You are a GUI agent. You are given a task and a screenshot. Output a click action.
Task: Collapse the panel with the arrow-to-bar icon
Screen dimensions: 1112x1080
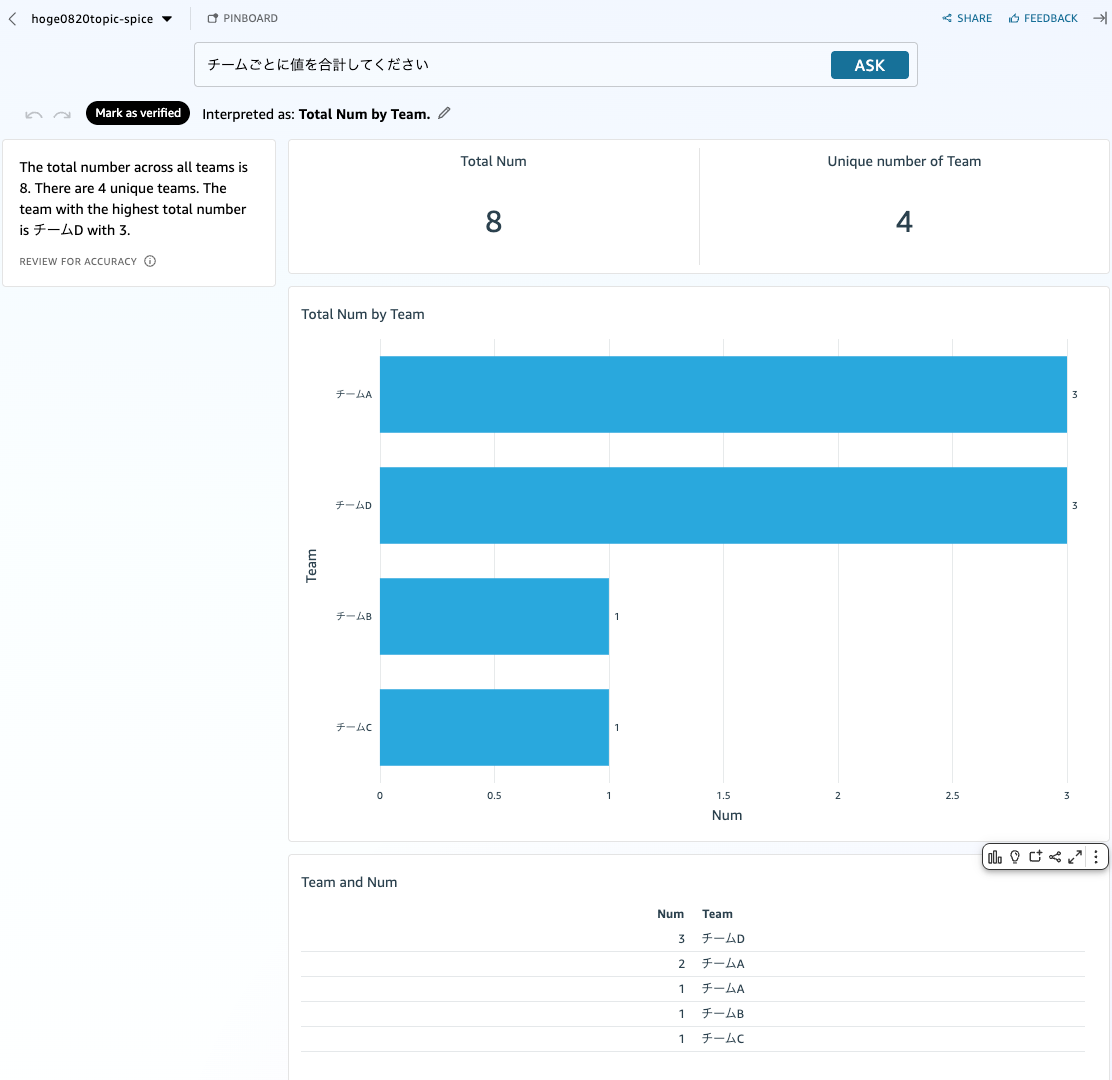[x=1100, y=18]
